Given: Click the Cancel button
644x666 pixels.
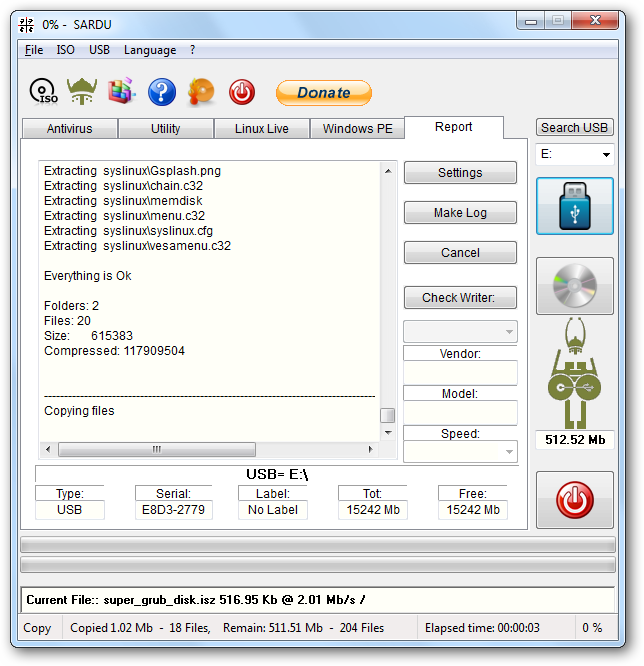Looking at the screenshot, I should click(x=460, y=253).
